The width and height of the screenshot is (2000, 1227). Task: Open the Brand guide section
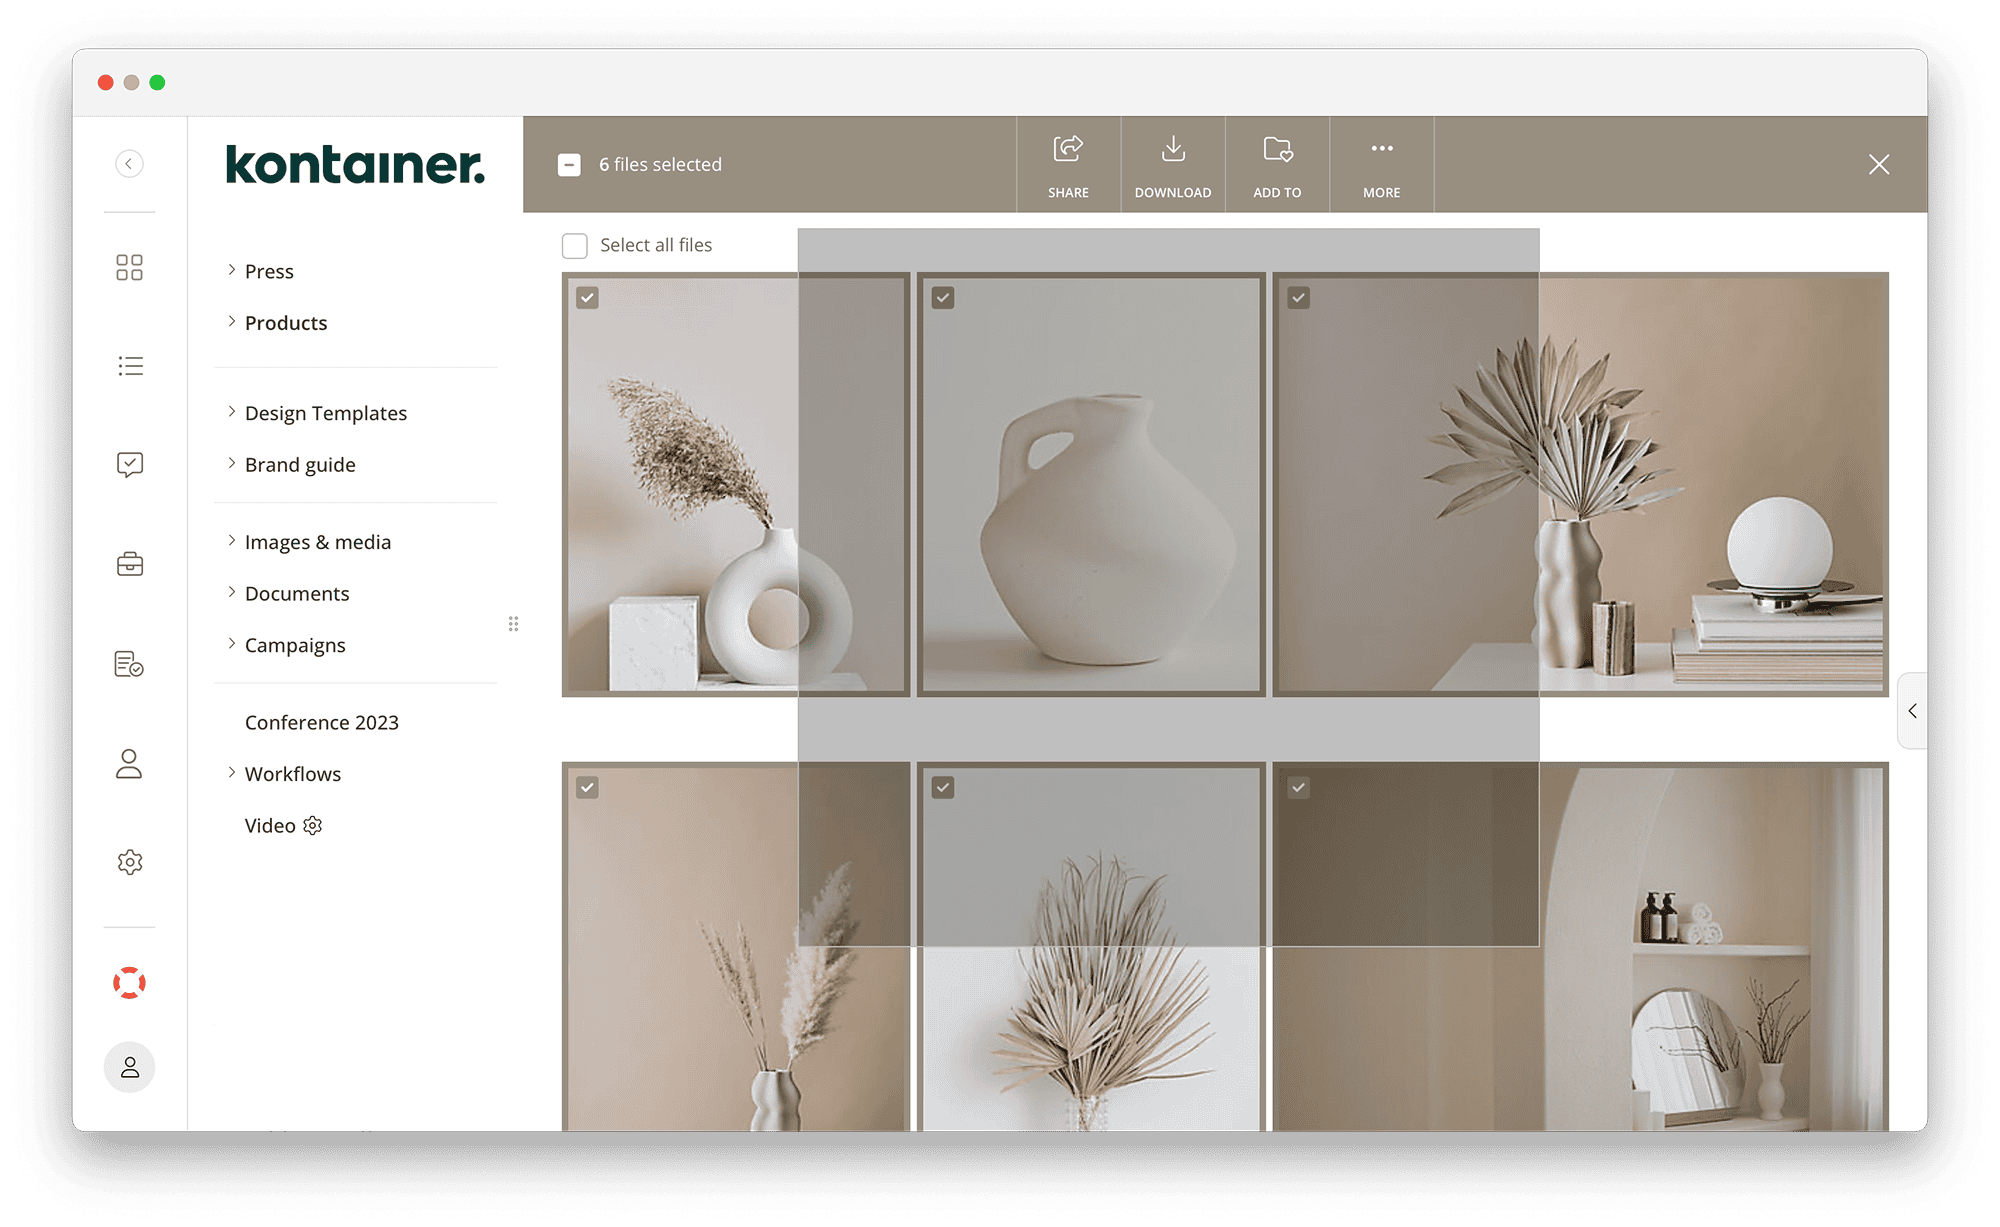pyautogui.click(x=299, y=464)
